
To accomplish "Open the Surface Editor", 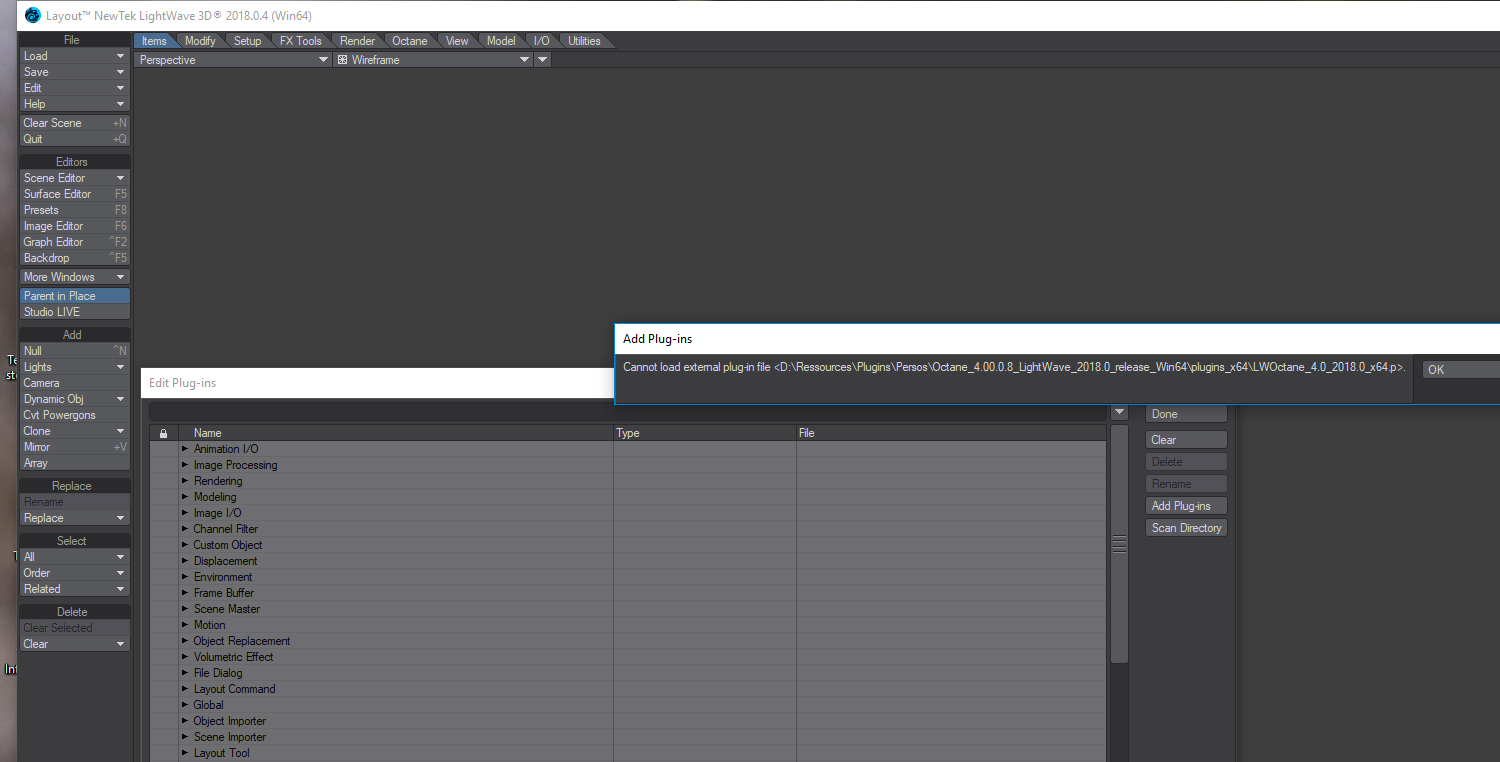I will pyautogui.click(x=75, y=194).
